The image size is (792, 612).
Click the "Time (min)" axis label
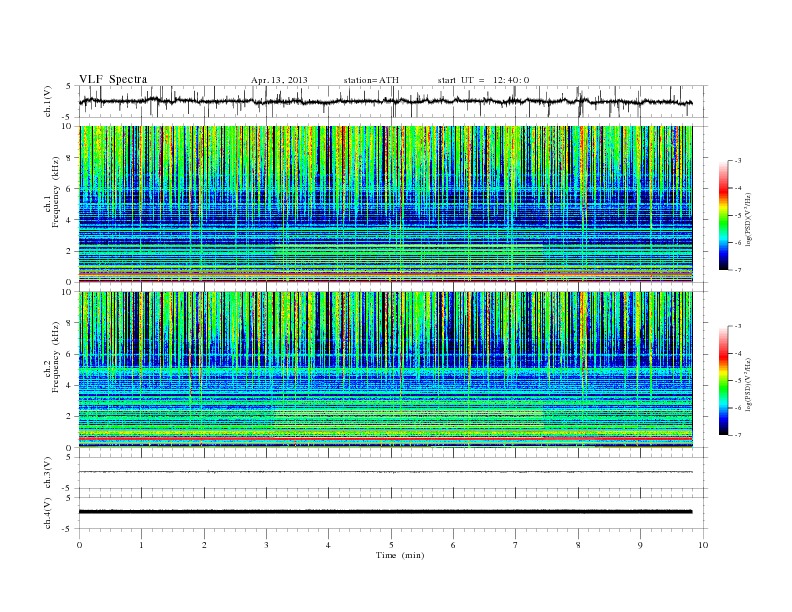[x=400, y=555]
